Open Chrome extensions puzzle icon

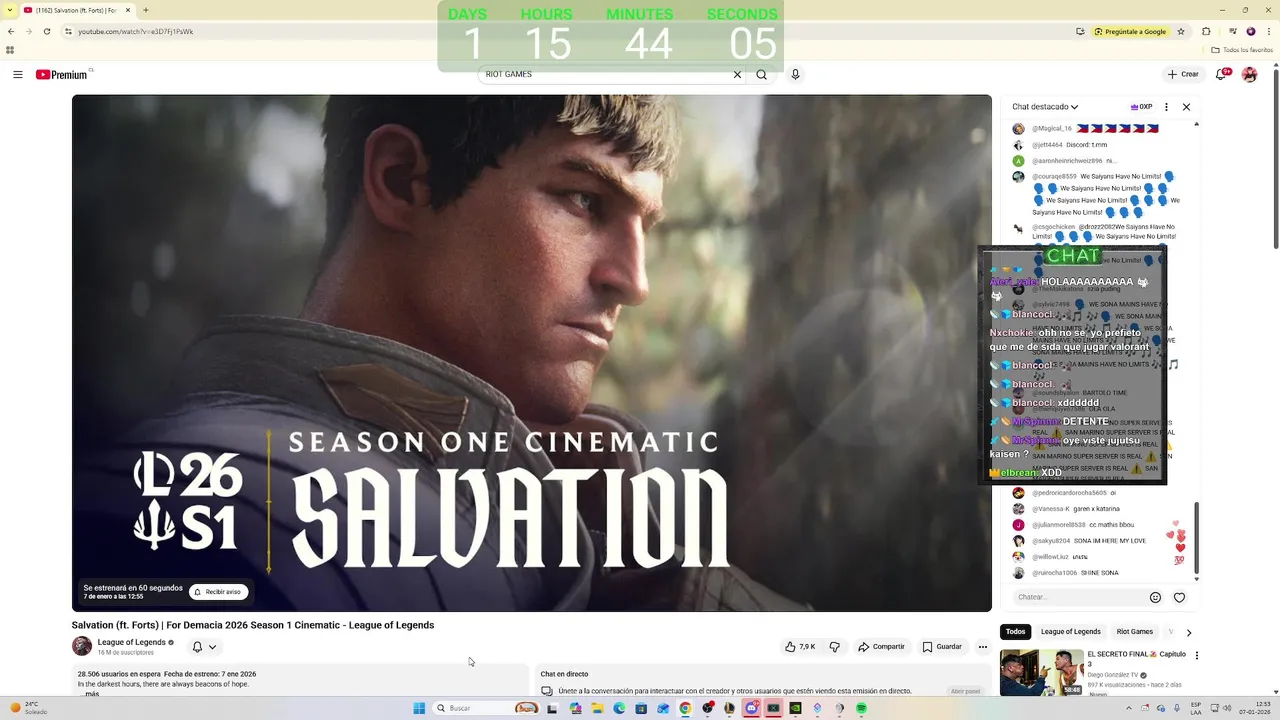tap(1206, 31)
